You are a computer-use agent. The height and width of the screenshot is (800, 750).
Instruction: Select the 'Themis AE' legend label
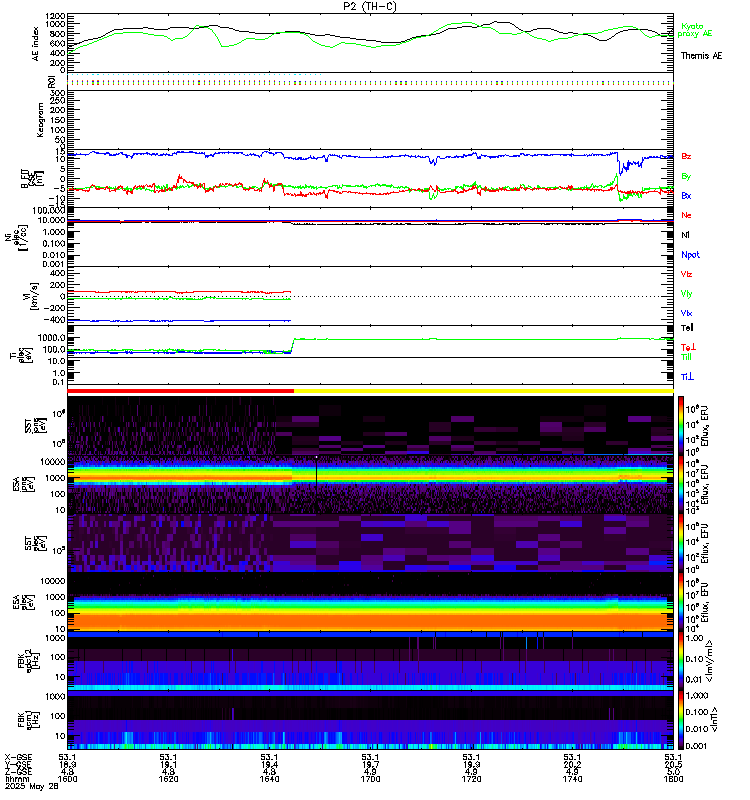[x=702, y=56]
